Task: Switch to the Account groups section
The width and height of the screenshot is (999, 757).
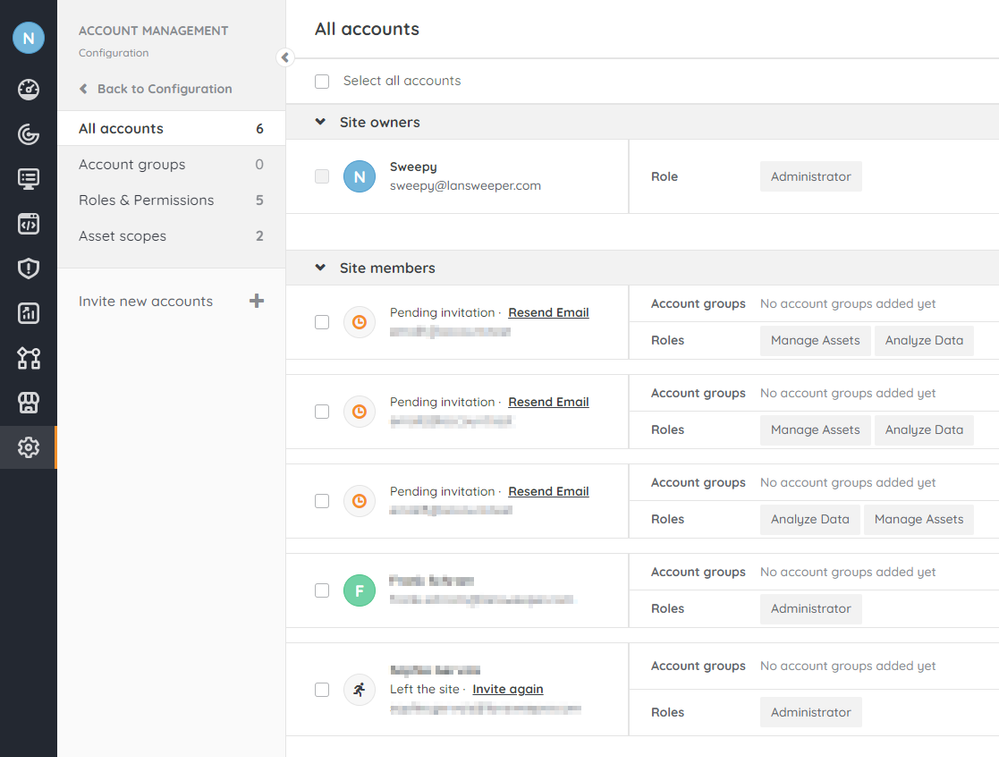Action: (131, 164)
